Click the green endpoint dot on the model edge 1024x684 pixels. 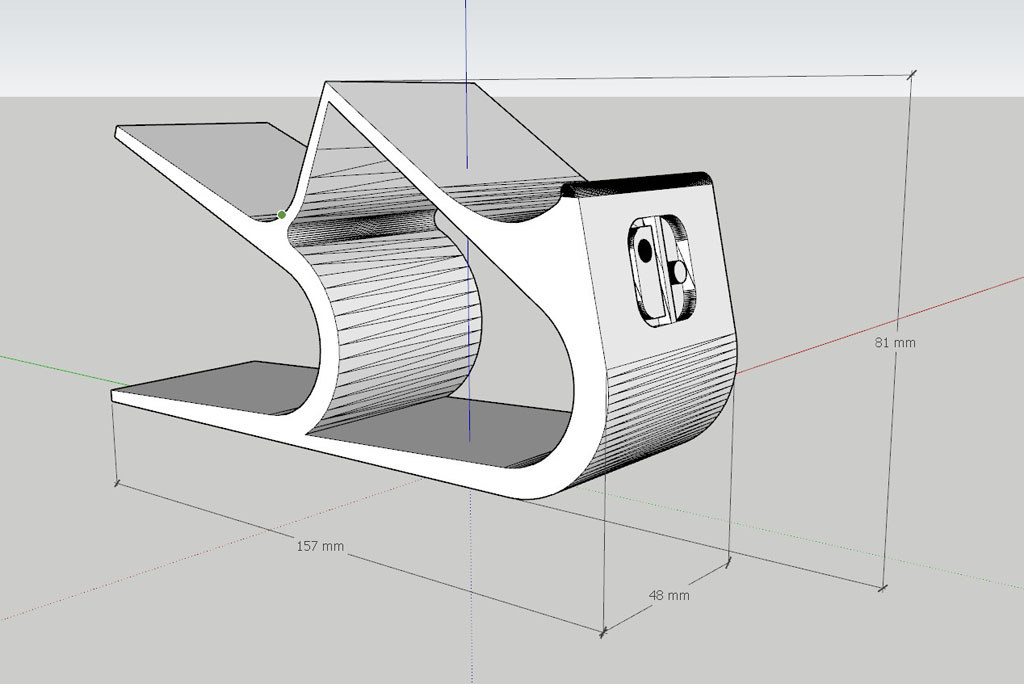click(x=284, y=213)
